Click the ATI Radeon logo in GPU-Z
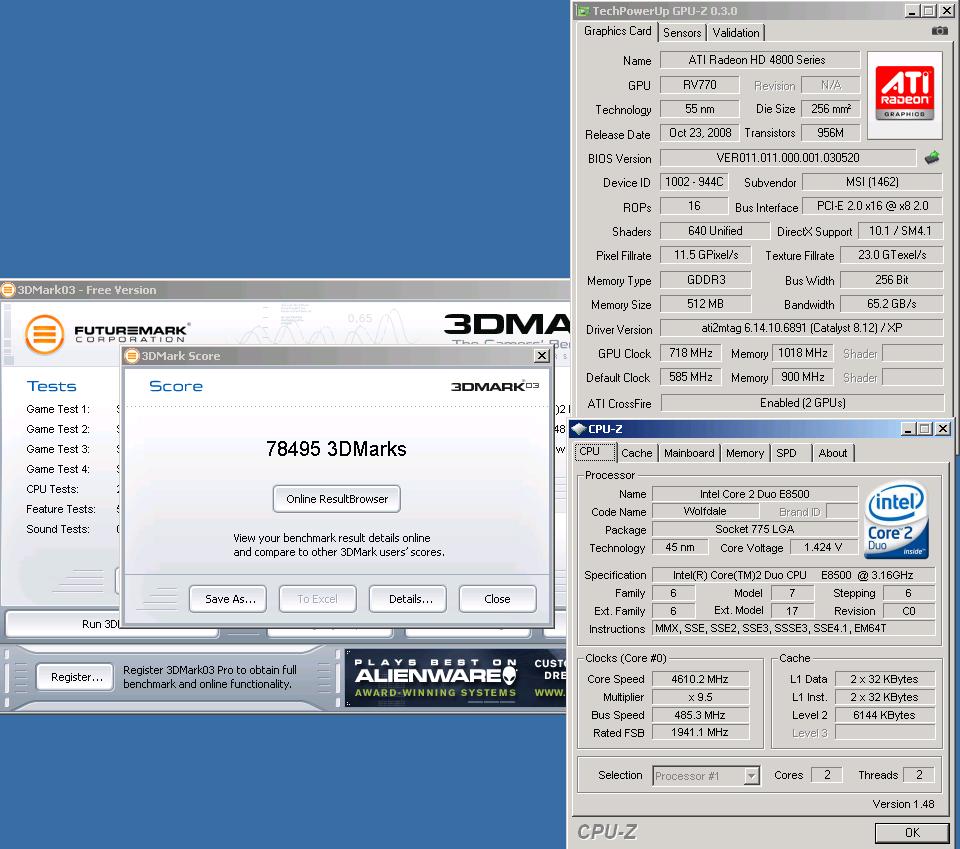The height and width of the screenshot is (849, 960). [x=904, y=94]
